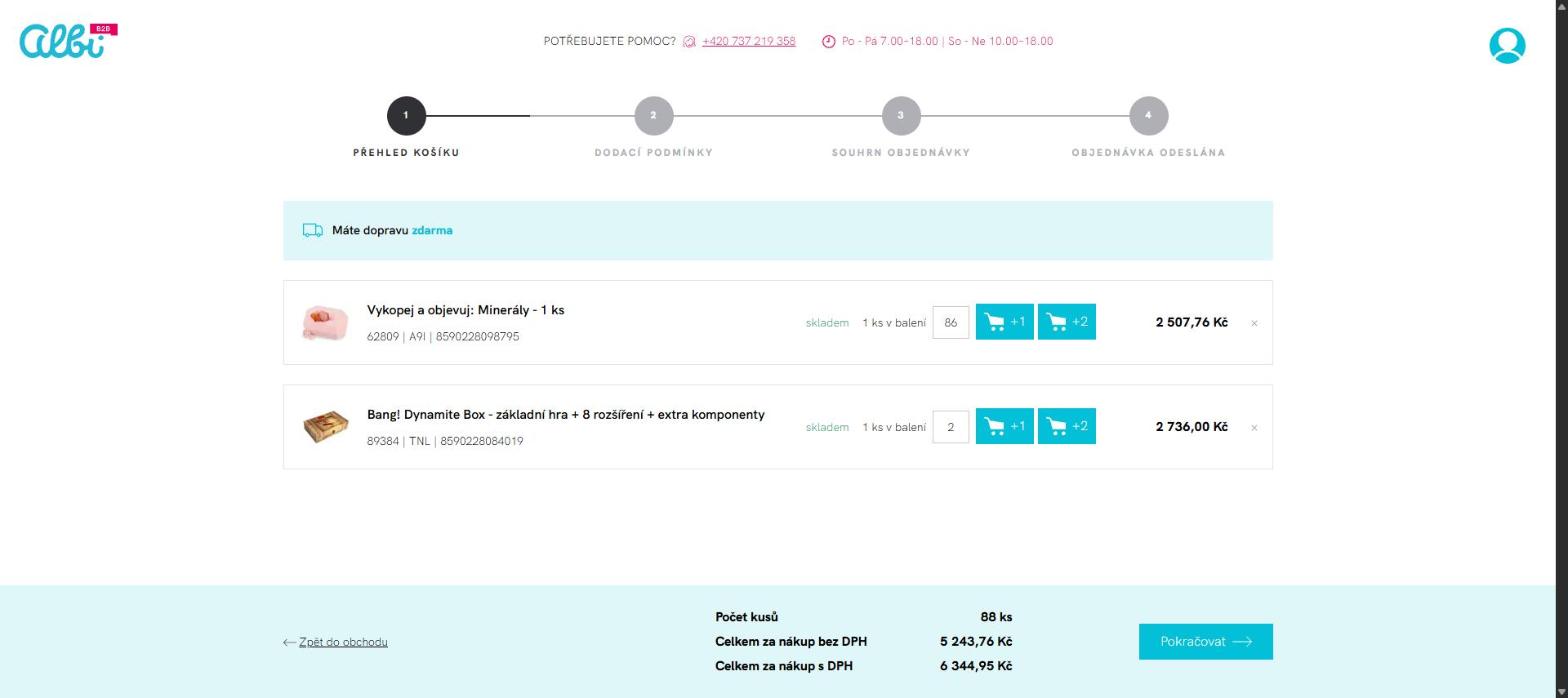Select step 2 Dodací podmínky circle
This screenshot has height=698, width=1568.
(653, 116)
